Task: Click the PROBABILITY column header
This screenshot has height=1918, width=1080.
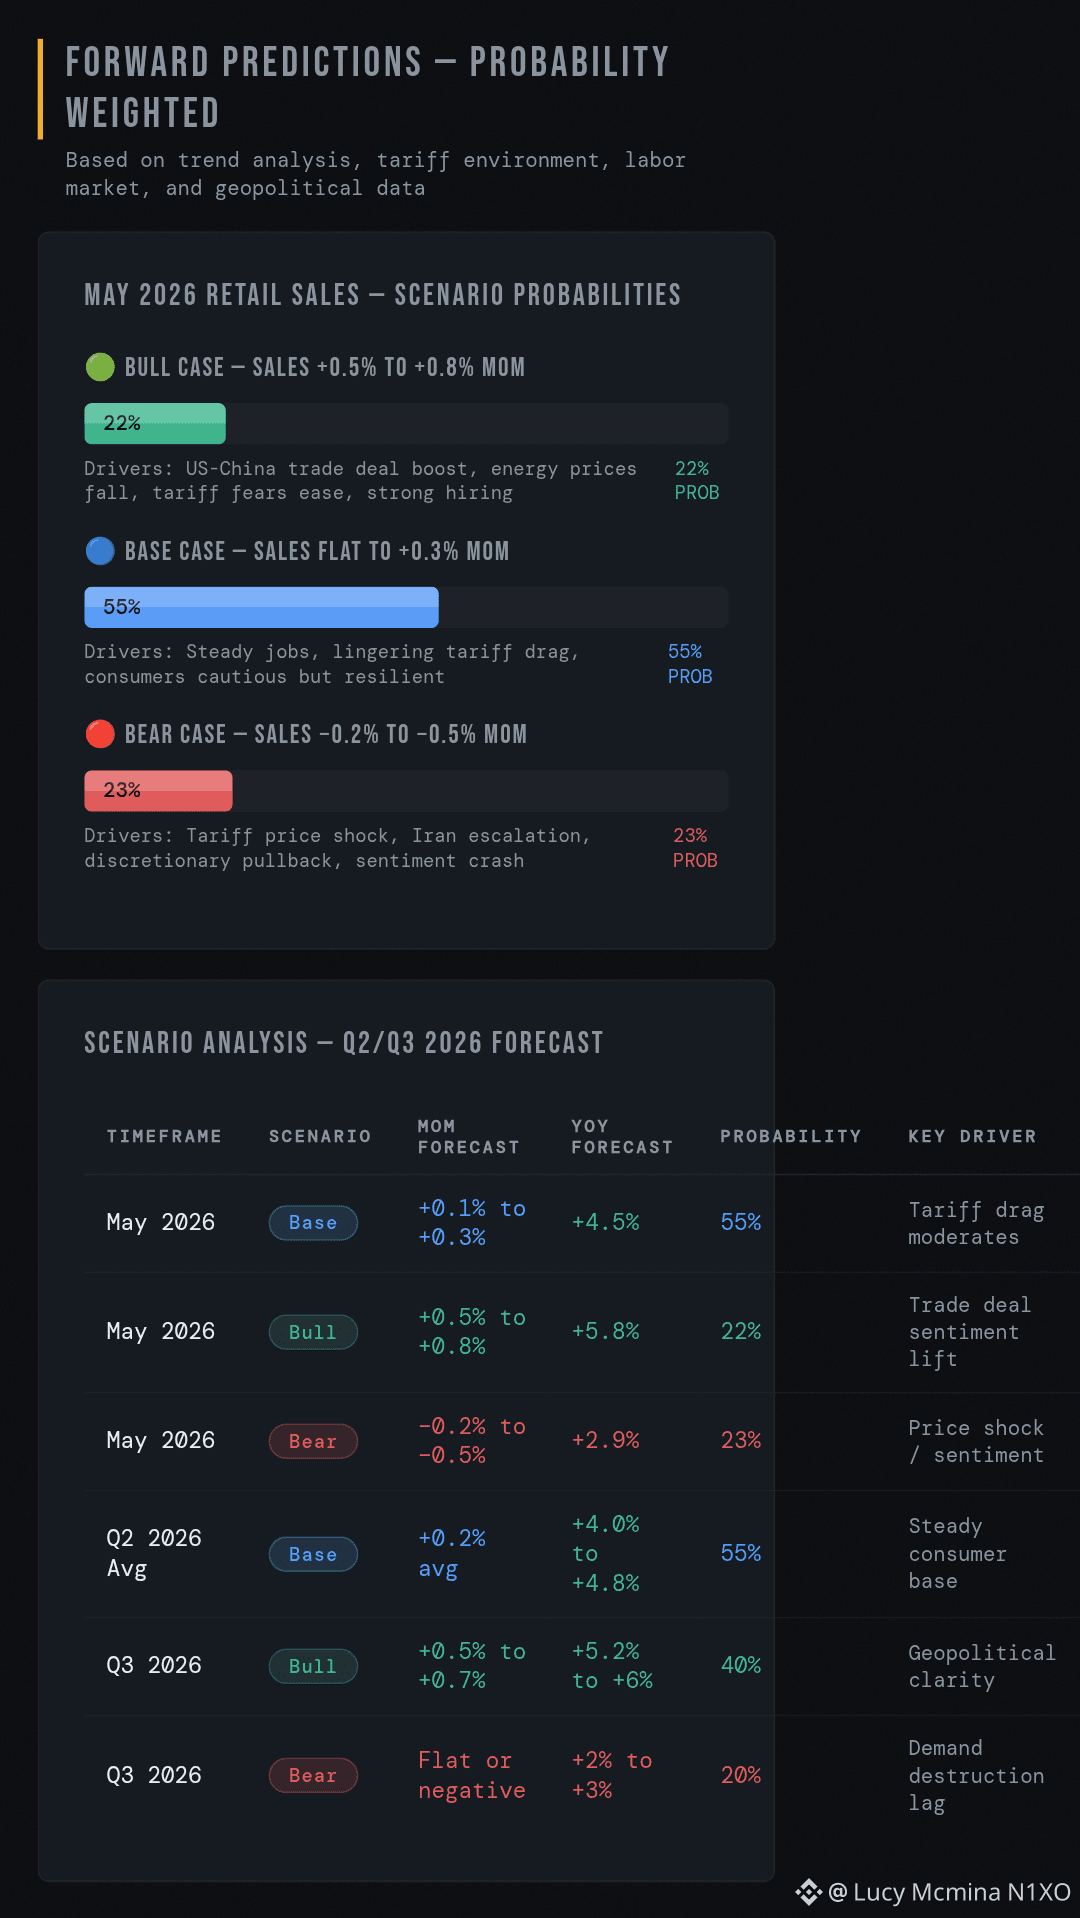Action: click(791, 1136)
